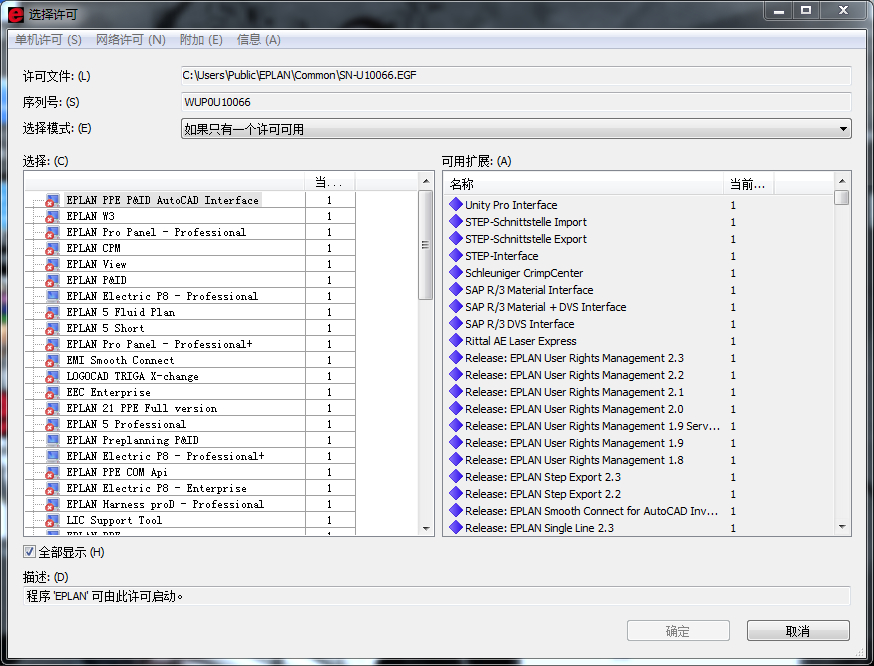Click the 许可文件 path field
This screenshot has height=666, width=874.
516,75
